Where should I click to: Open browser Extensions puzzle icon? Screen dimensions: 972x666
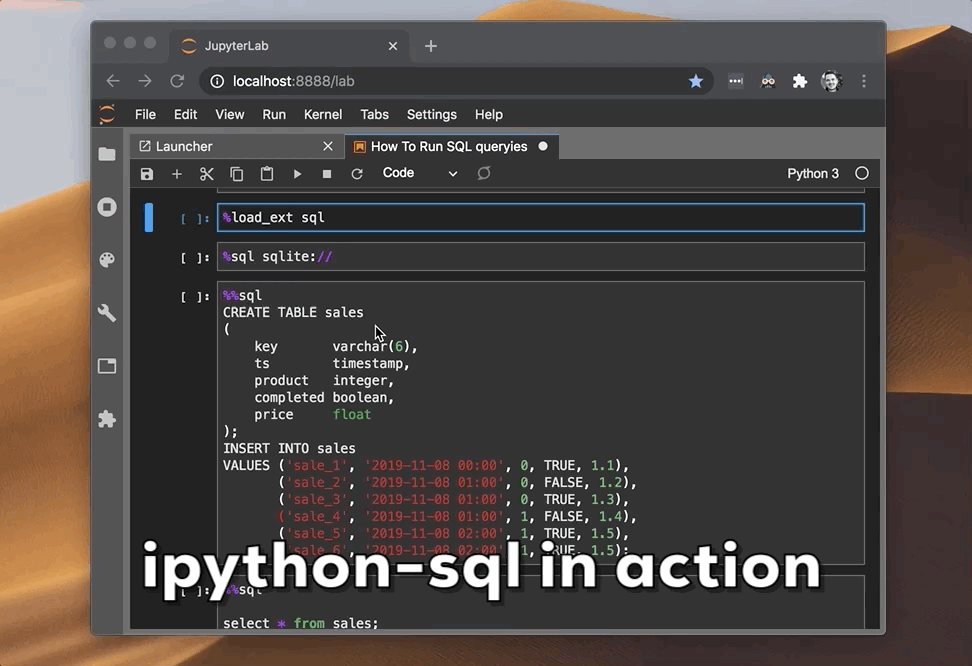[800, 81]
